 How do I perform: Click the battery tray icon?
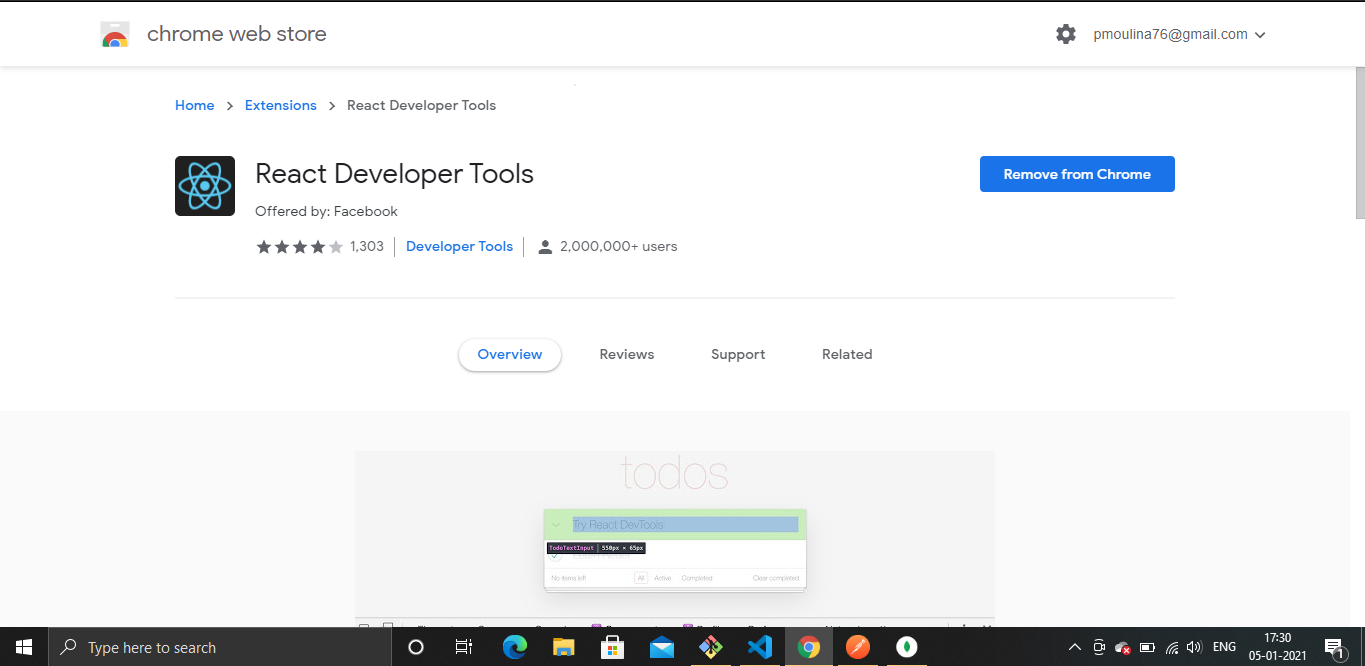click(1147, 647)
